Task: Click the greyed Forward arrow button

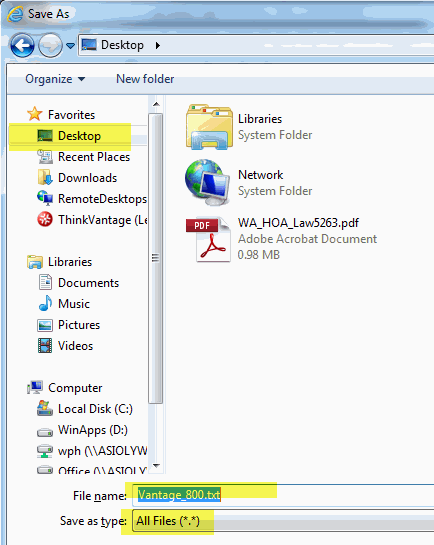Action: pyautogui.click(x=50, y=45)
